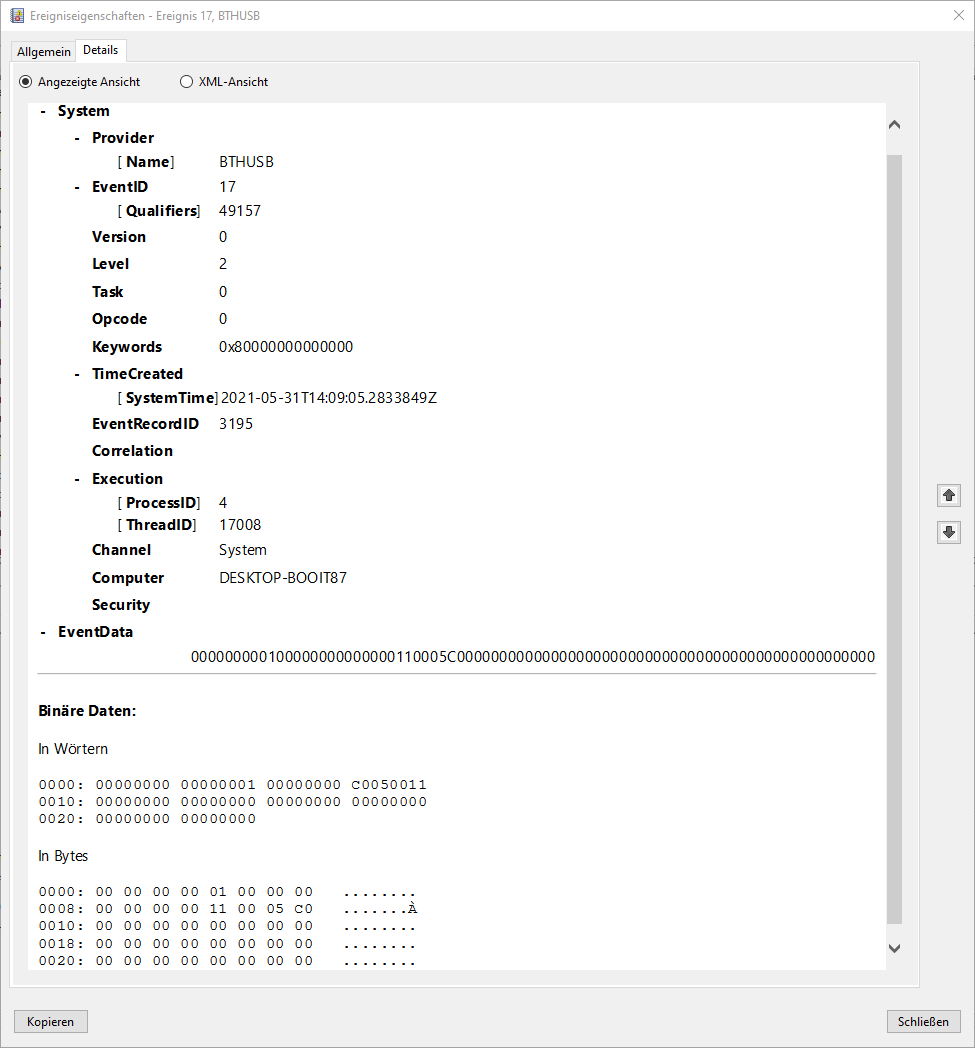Click the Schließen button

[923, 1021]
